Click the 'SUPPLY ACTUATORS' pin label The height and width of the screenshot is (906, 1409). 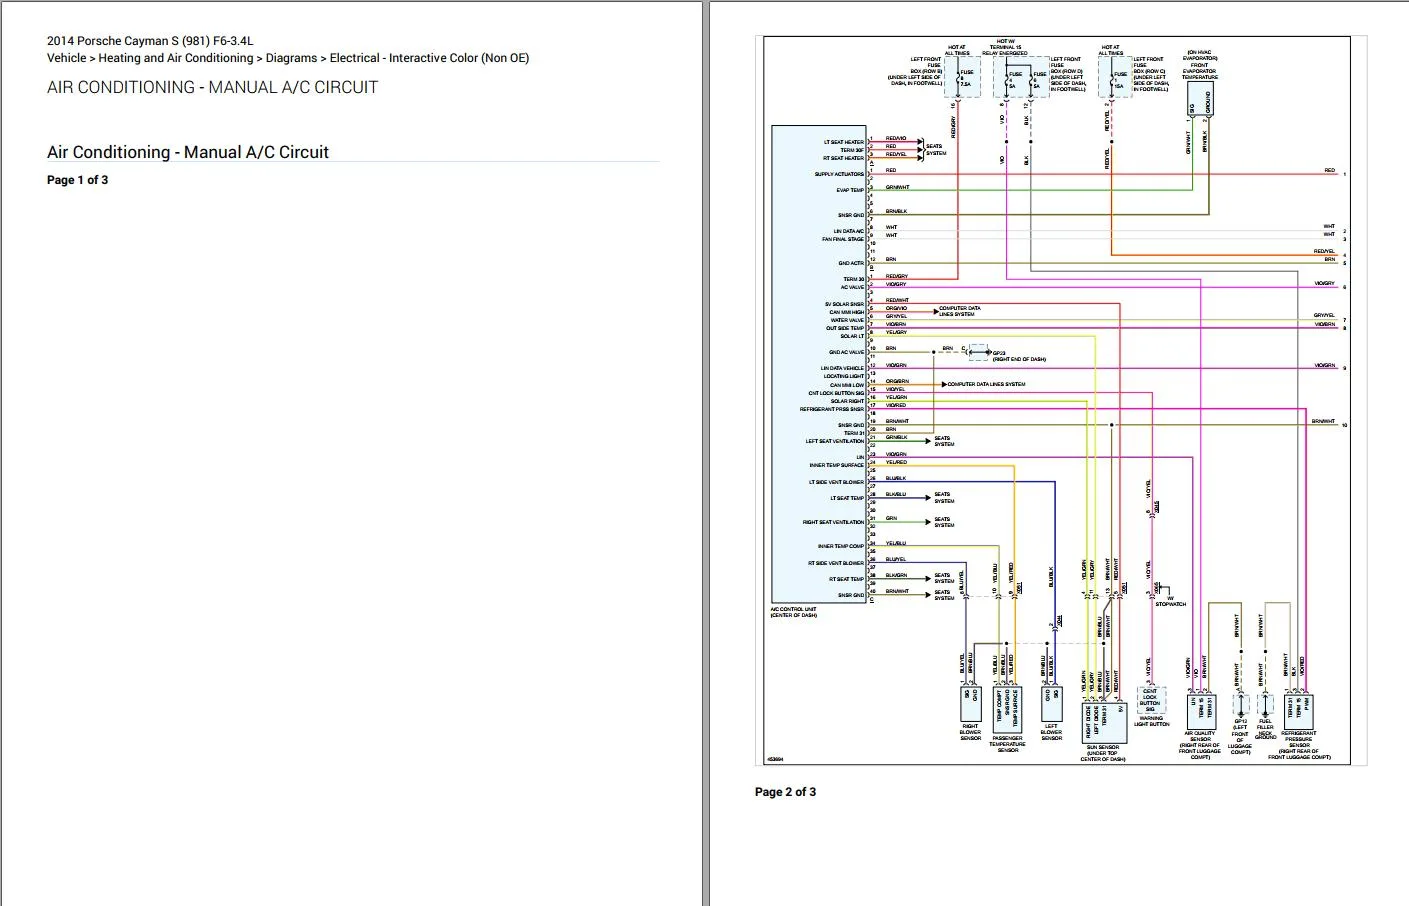tap(839, 174)
